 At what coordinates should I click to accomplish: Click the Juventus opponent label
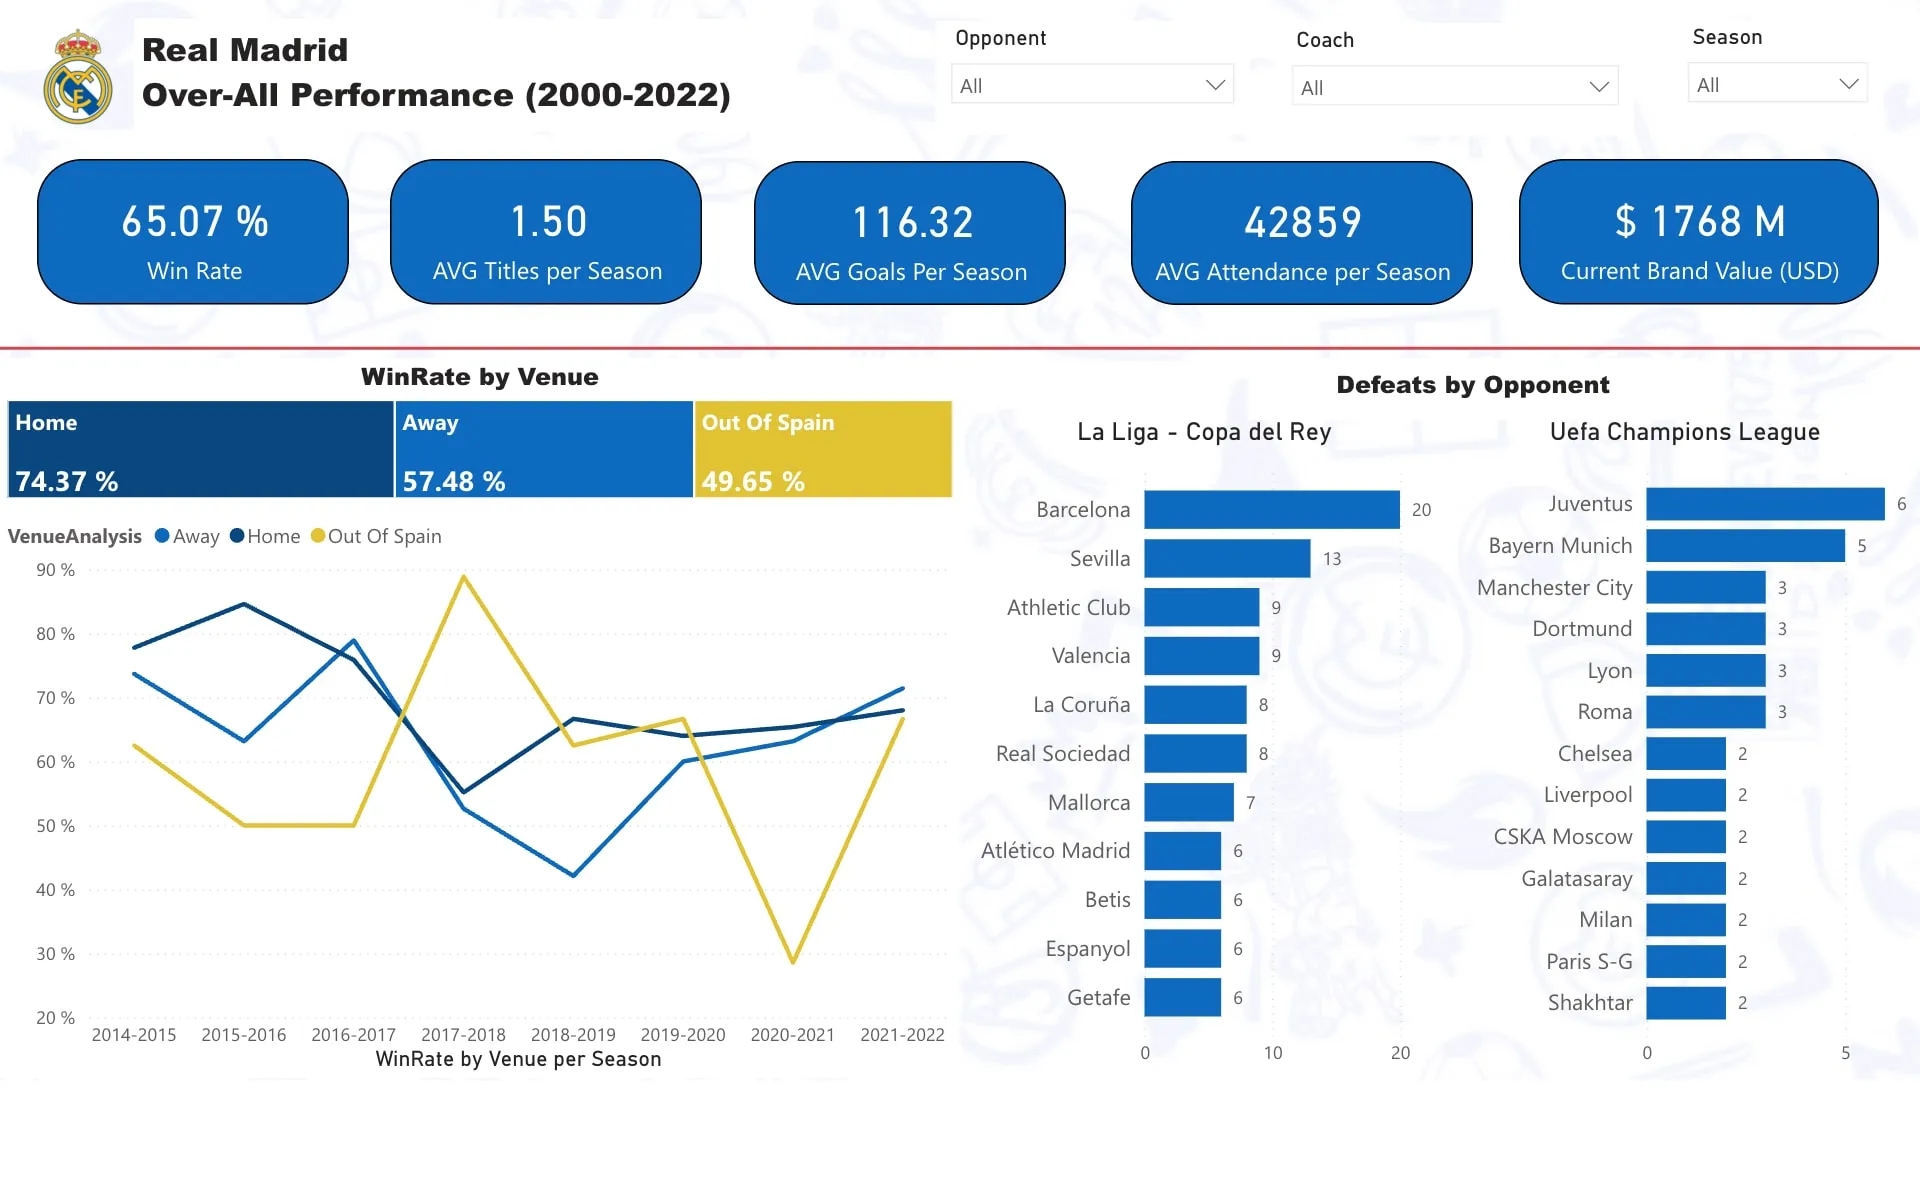1590,504
